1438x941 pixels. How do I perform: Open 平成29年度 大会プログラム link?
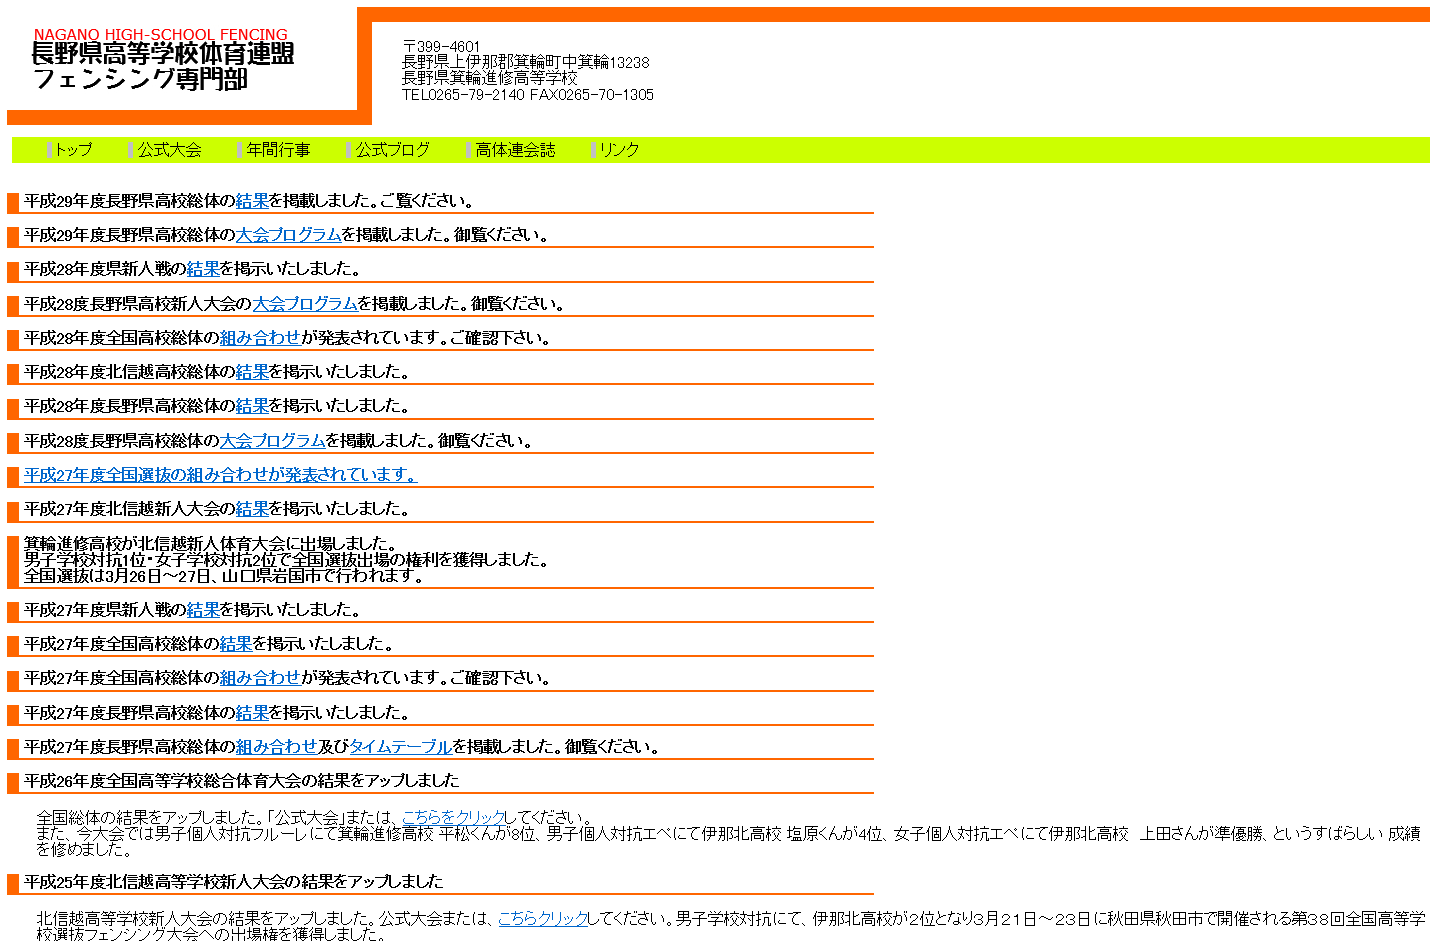(288, 235)
